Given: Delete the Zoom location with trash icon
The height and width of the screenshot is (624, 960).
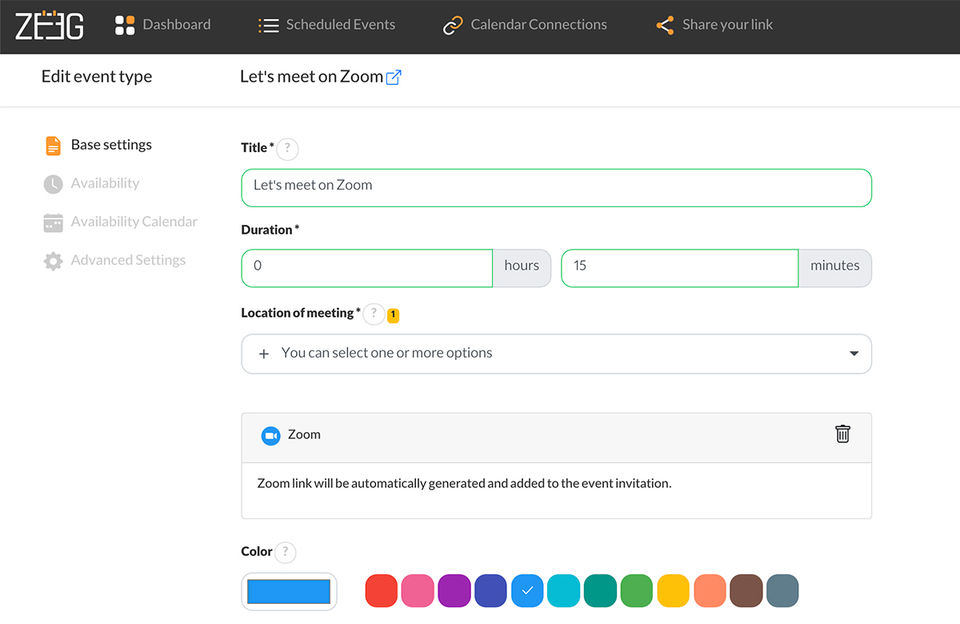Looking at the screenshot, I should point(843,434).
